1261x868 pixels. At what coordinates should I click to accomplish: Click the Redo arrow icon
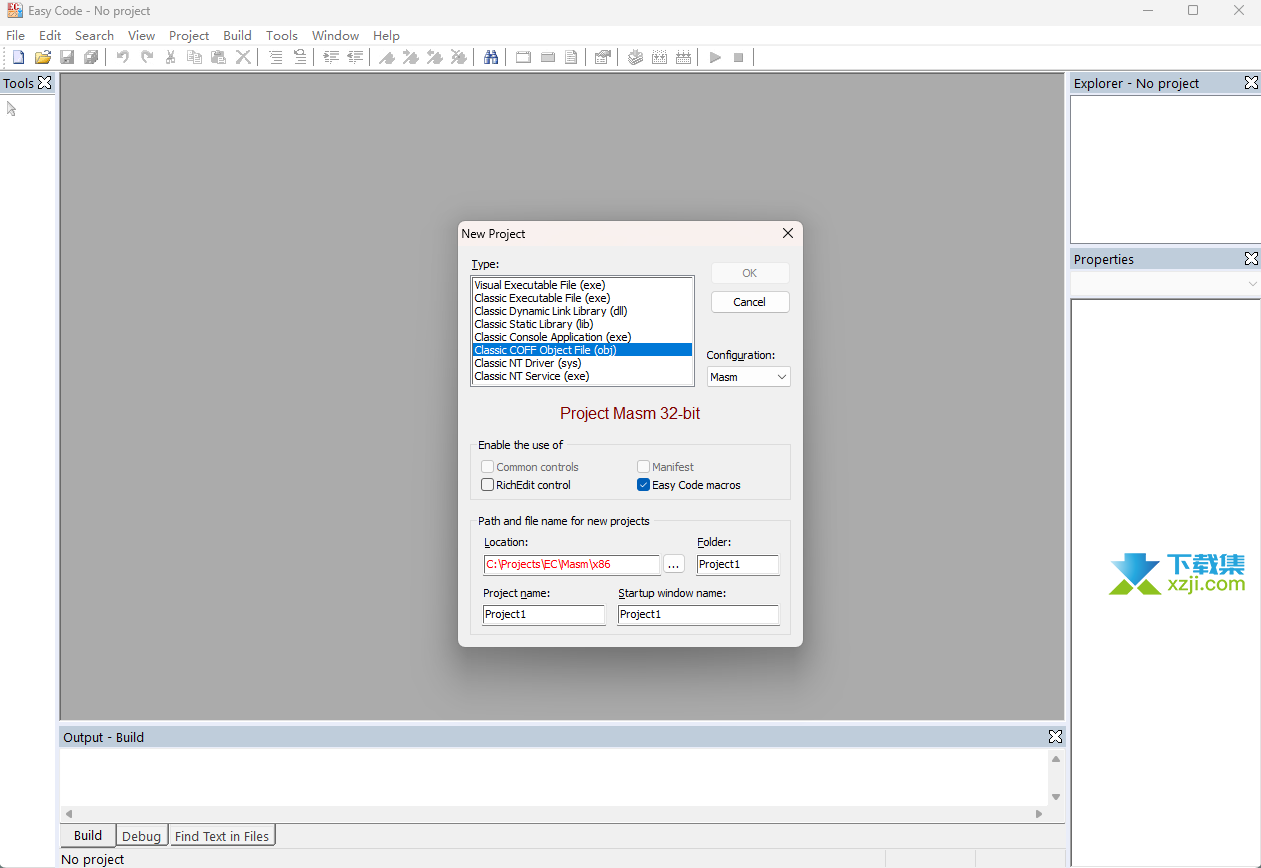tap(147, 57)
